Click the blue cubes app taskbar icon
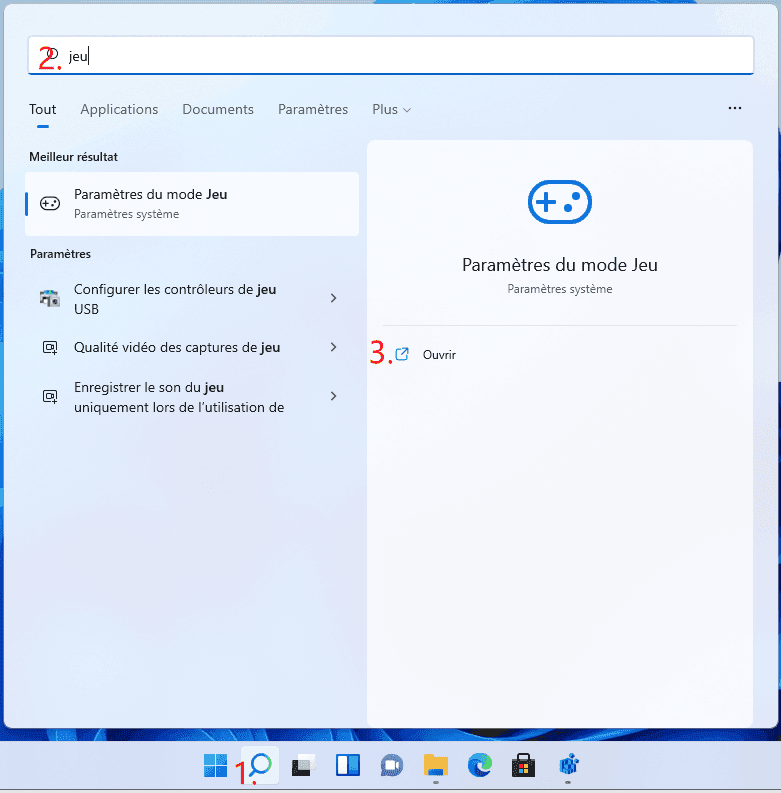The height and width of the screenshot is (793, 781). pyautogui.click(x=568, y=765)
